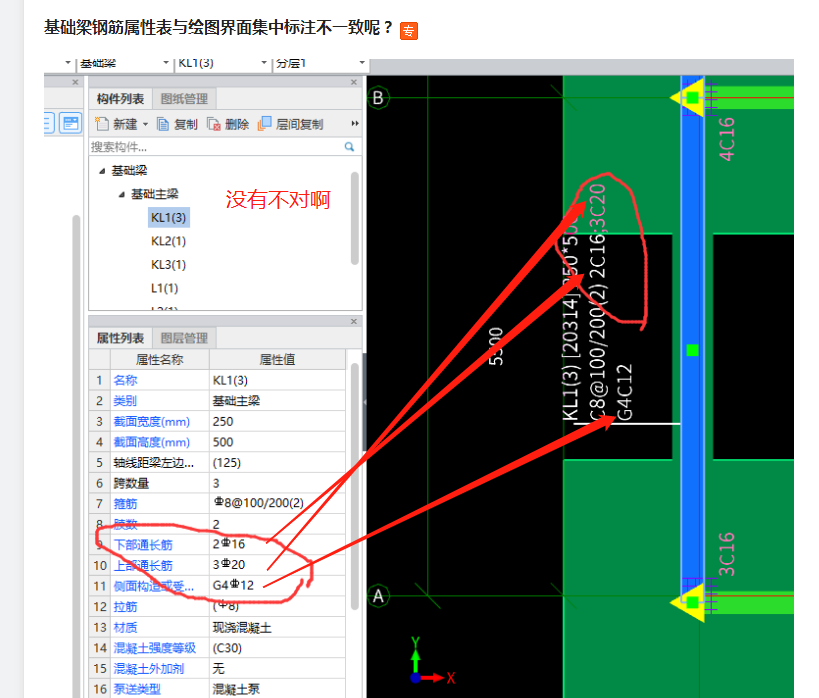
Task: Select KL2(1) in the component tree
Action: (169, 241)
